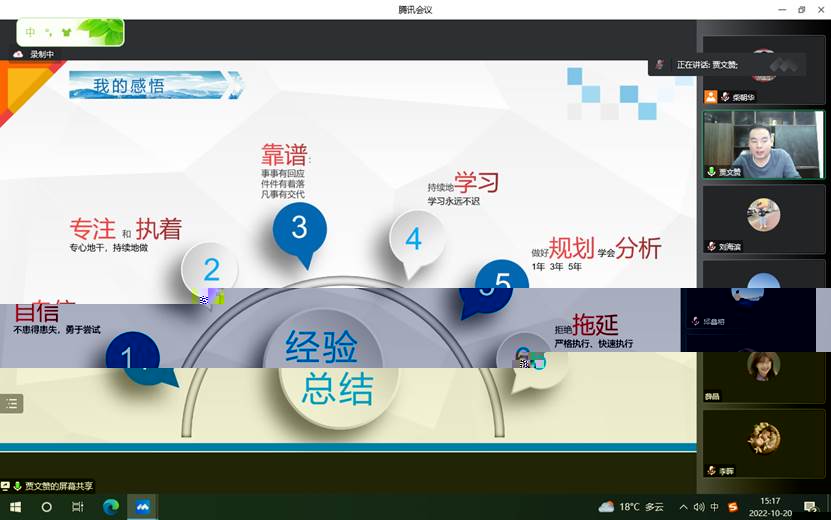Open the Cortana search circle on the taskbar
831x520 pixels.
pos(47,507)
